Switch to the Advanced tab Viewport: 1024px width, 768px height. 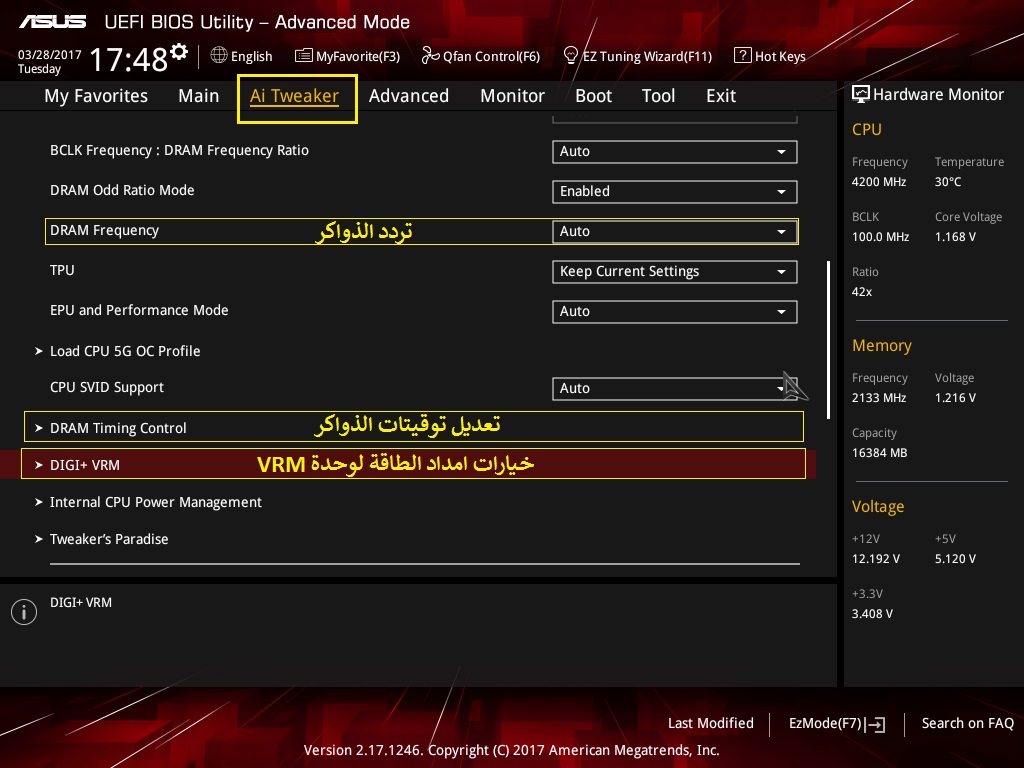coord(409,96)
